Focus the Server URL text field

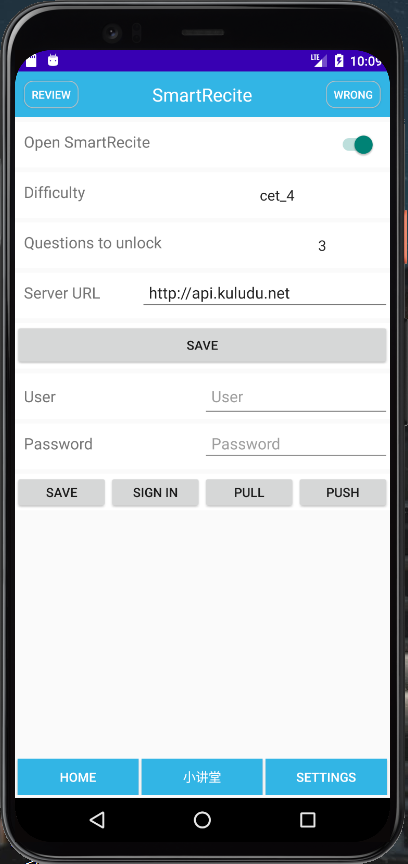[x=265, y=294]
